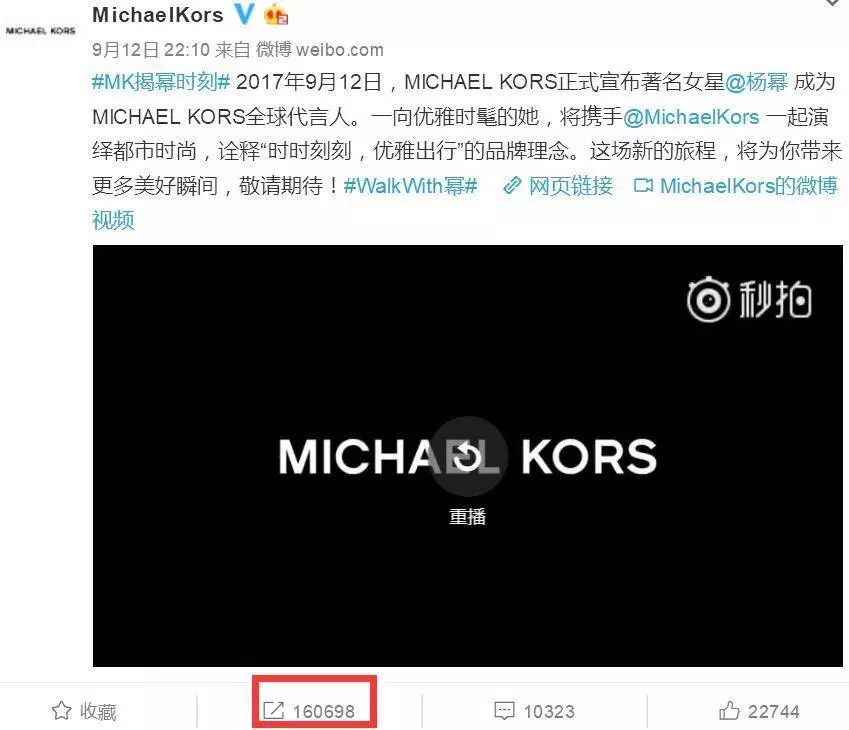Click the orange member crown badge

276,15
